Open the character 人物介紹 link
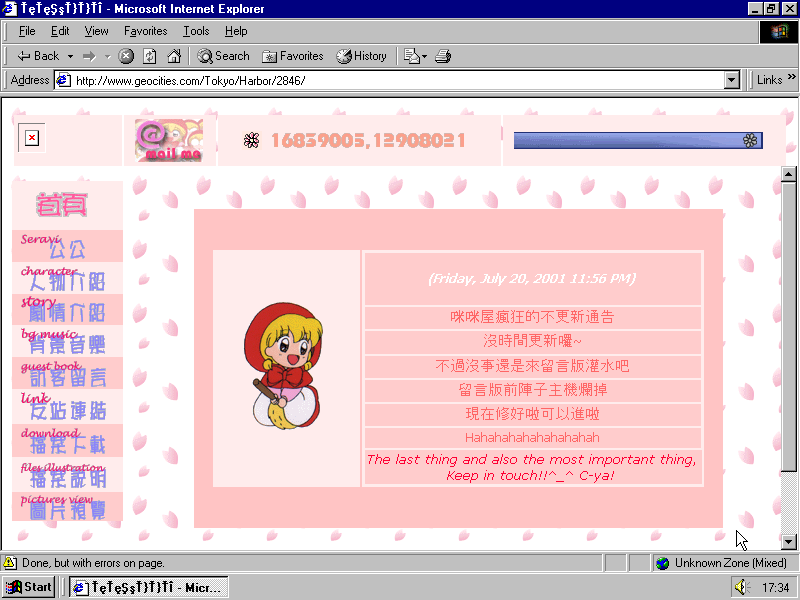The width and height of the screenshot is (800, 600). (67, 278)
